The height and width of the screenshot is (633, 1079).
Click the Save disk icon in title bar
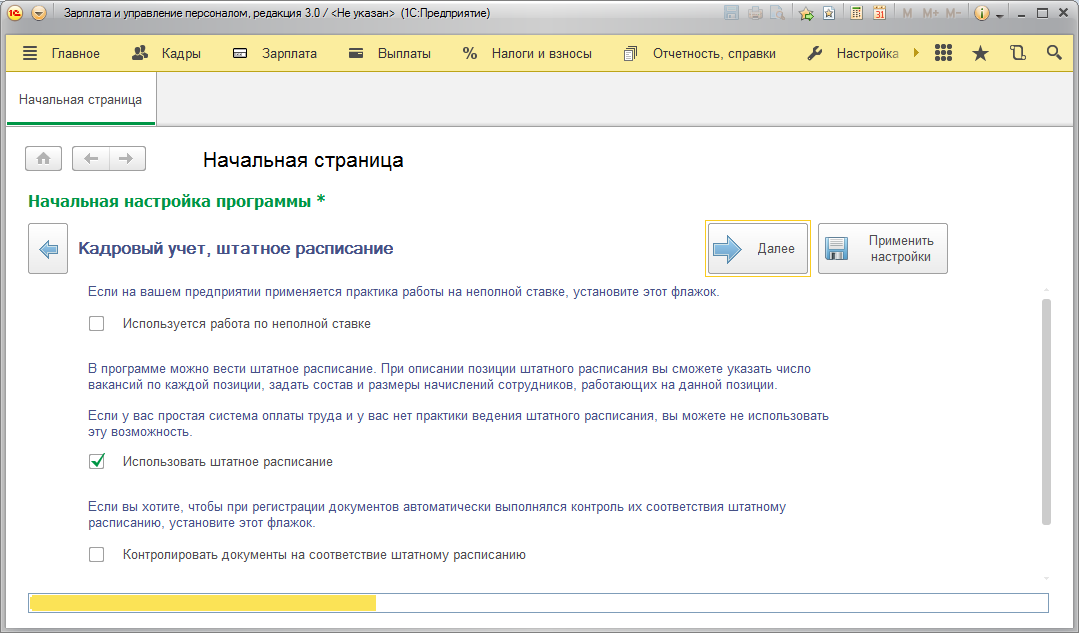(731, 13)
